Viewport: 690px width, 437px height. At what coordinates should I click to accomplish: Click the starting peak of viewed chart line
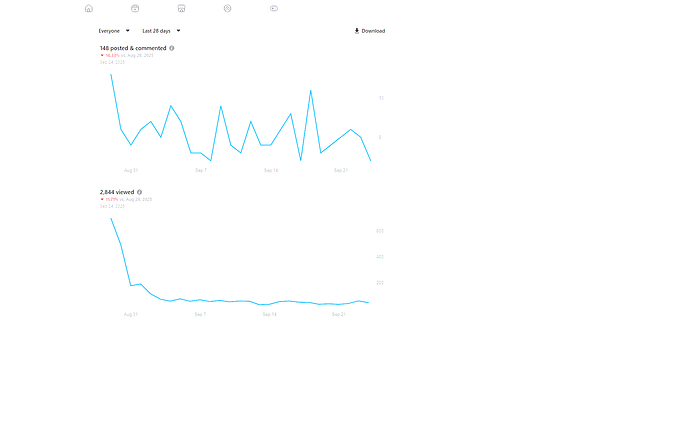tap(111, 219)
